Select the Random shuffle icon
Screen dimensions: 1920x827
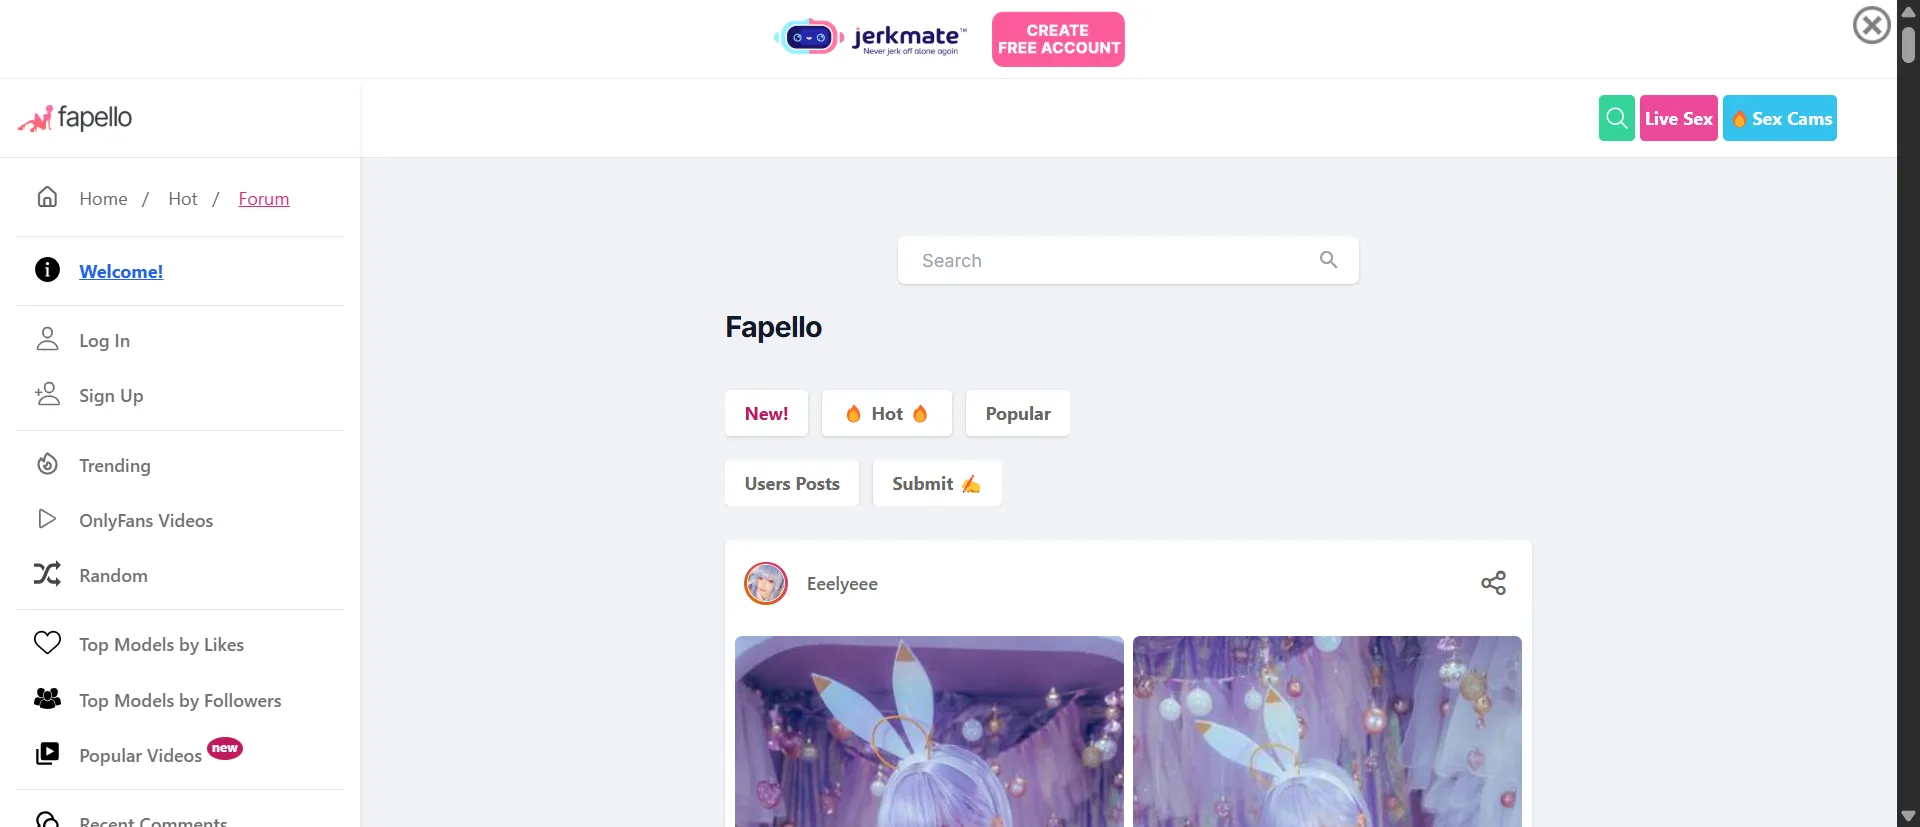pyautogui.click(x=47, y=574)
